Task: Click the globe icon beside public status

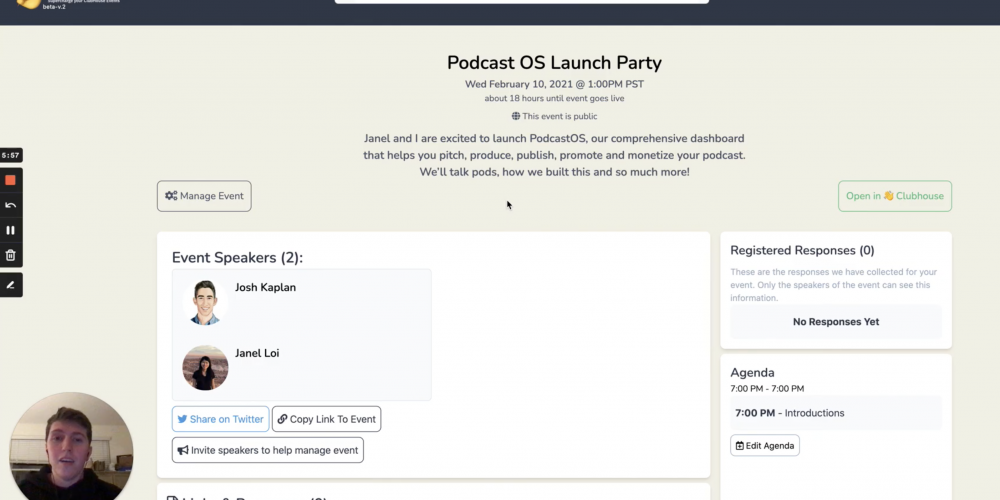Action: (516, 116)
